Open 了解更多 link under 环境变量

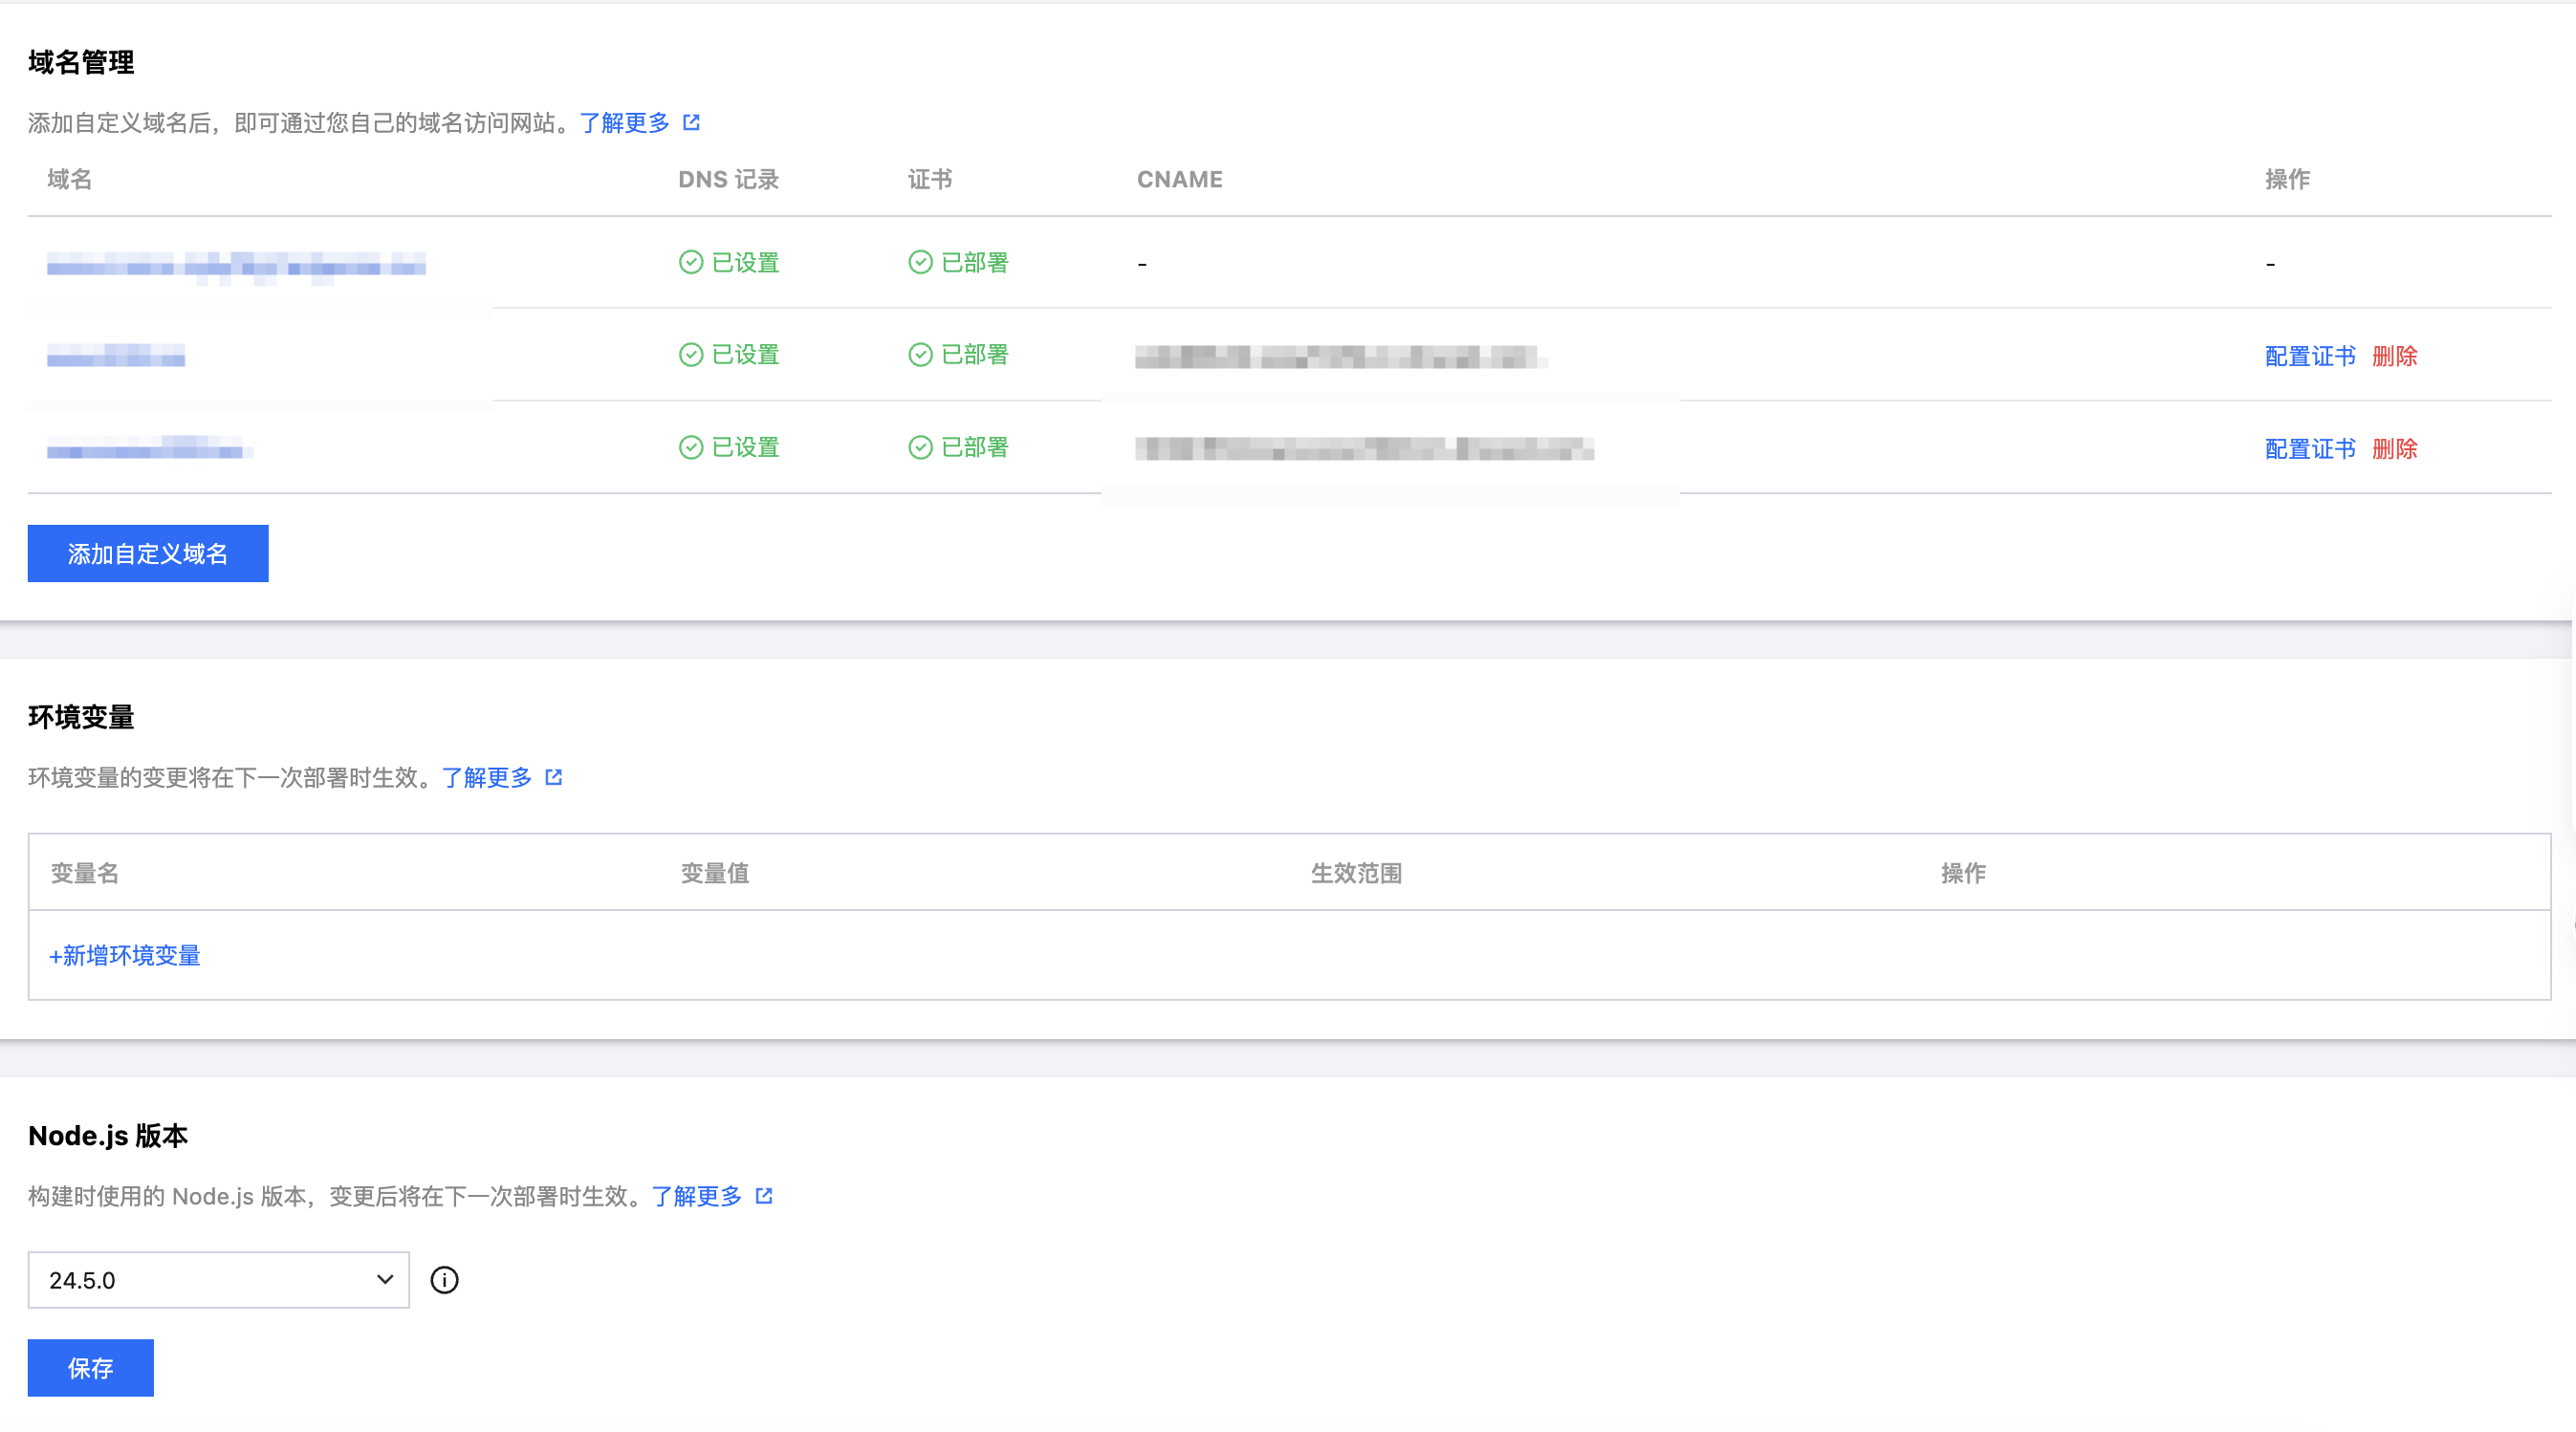487,778
